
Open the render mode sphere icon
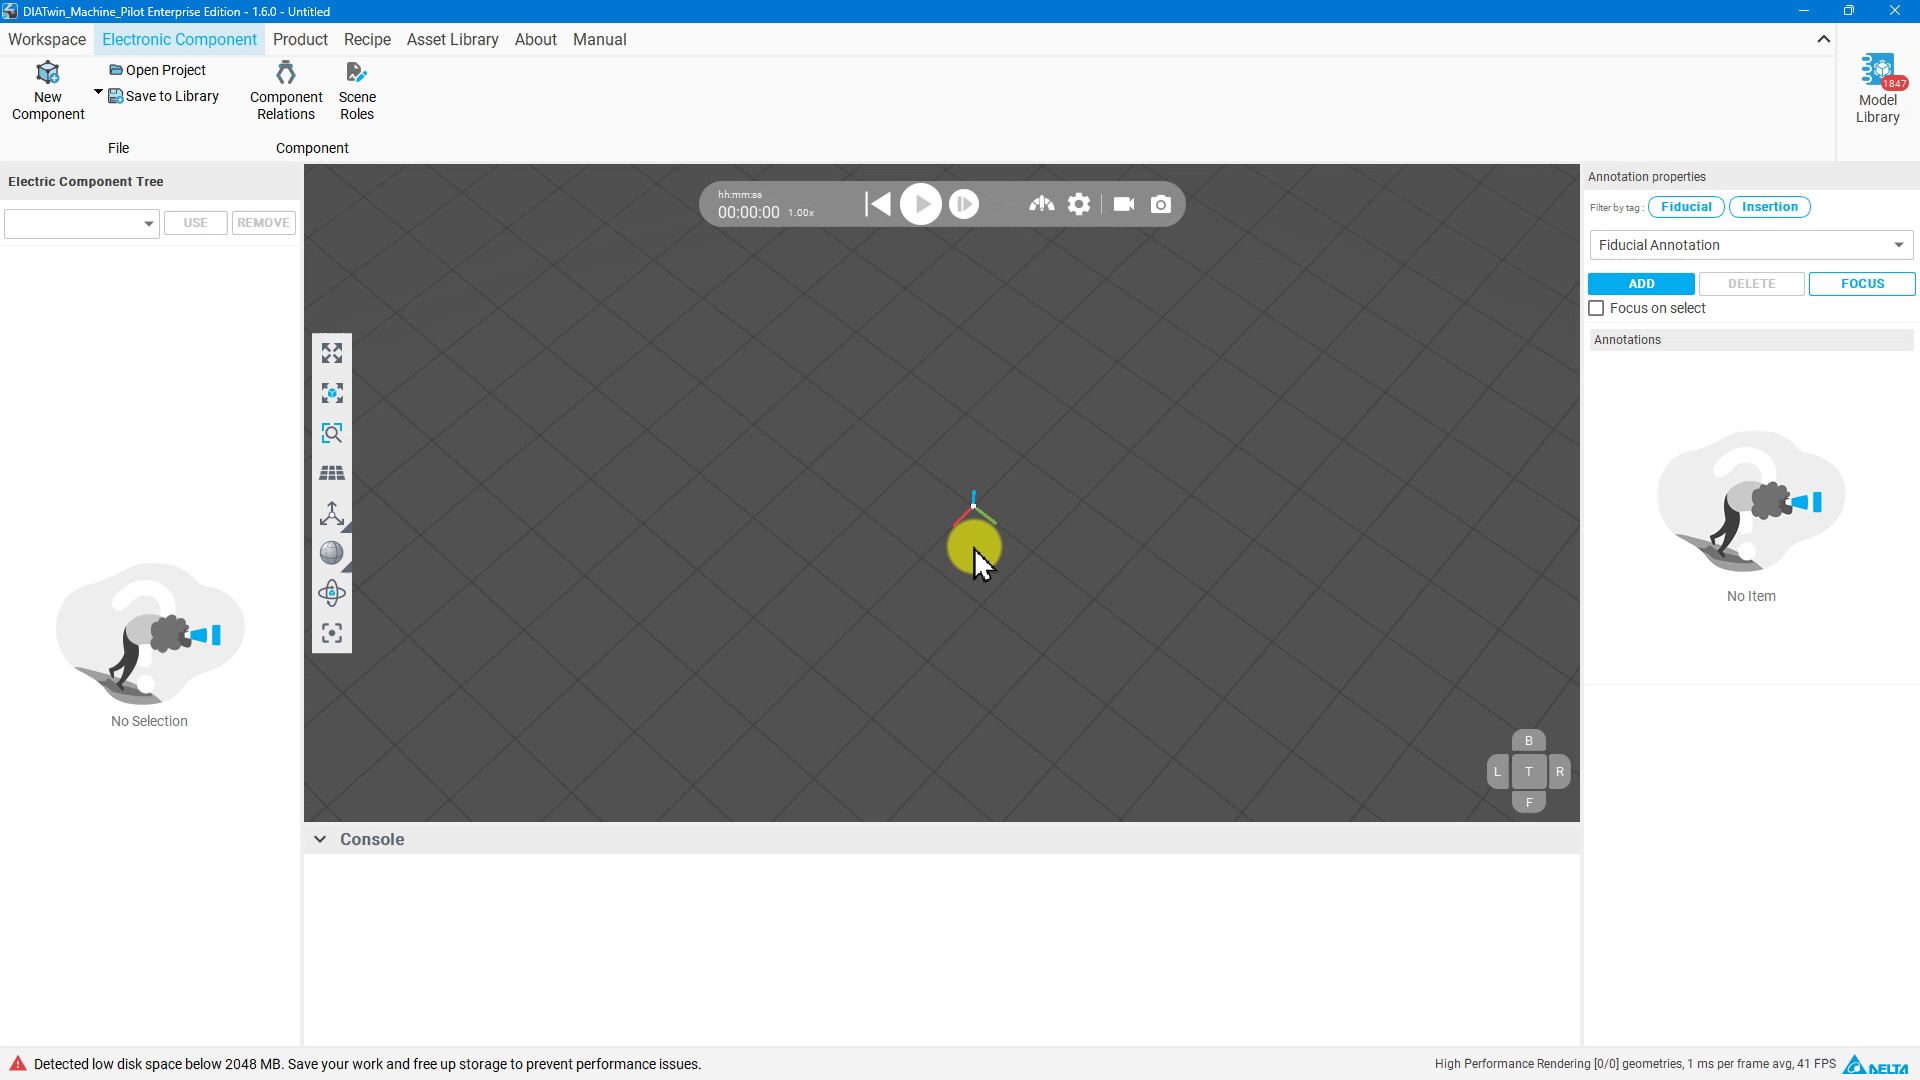(332, 553)
